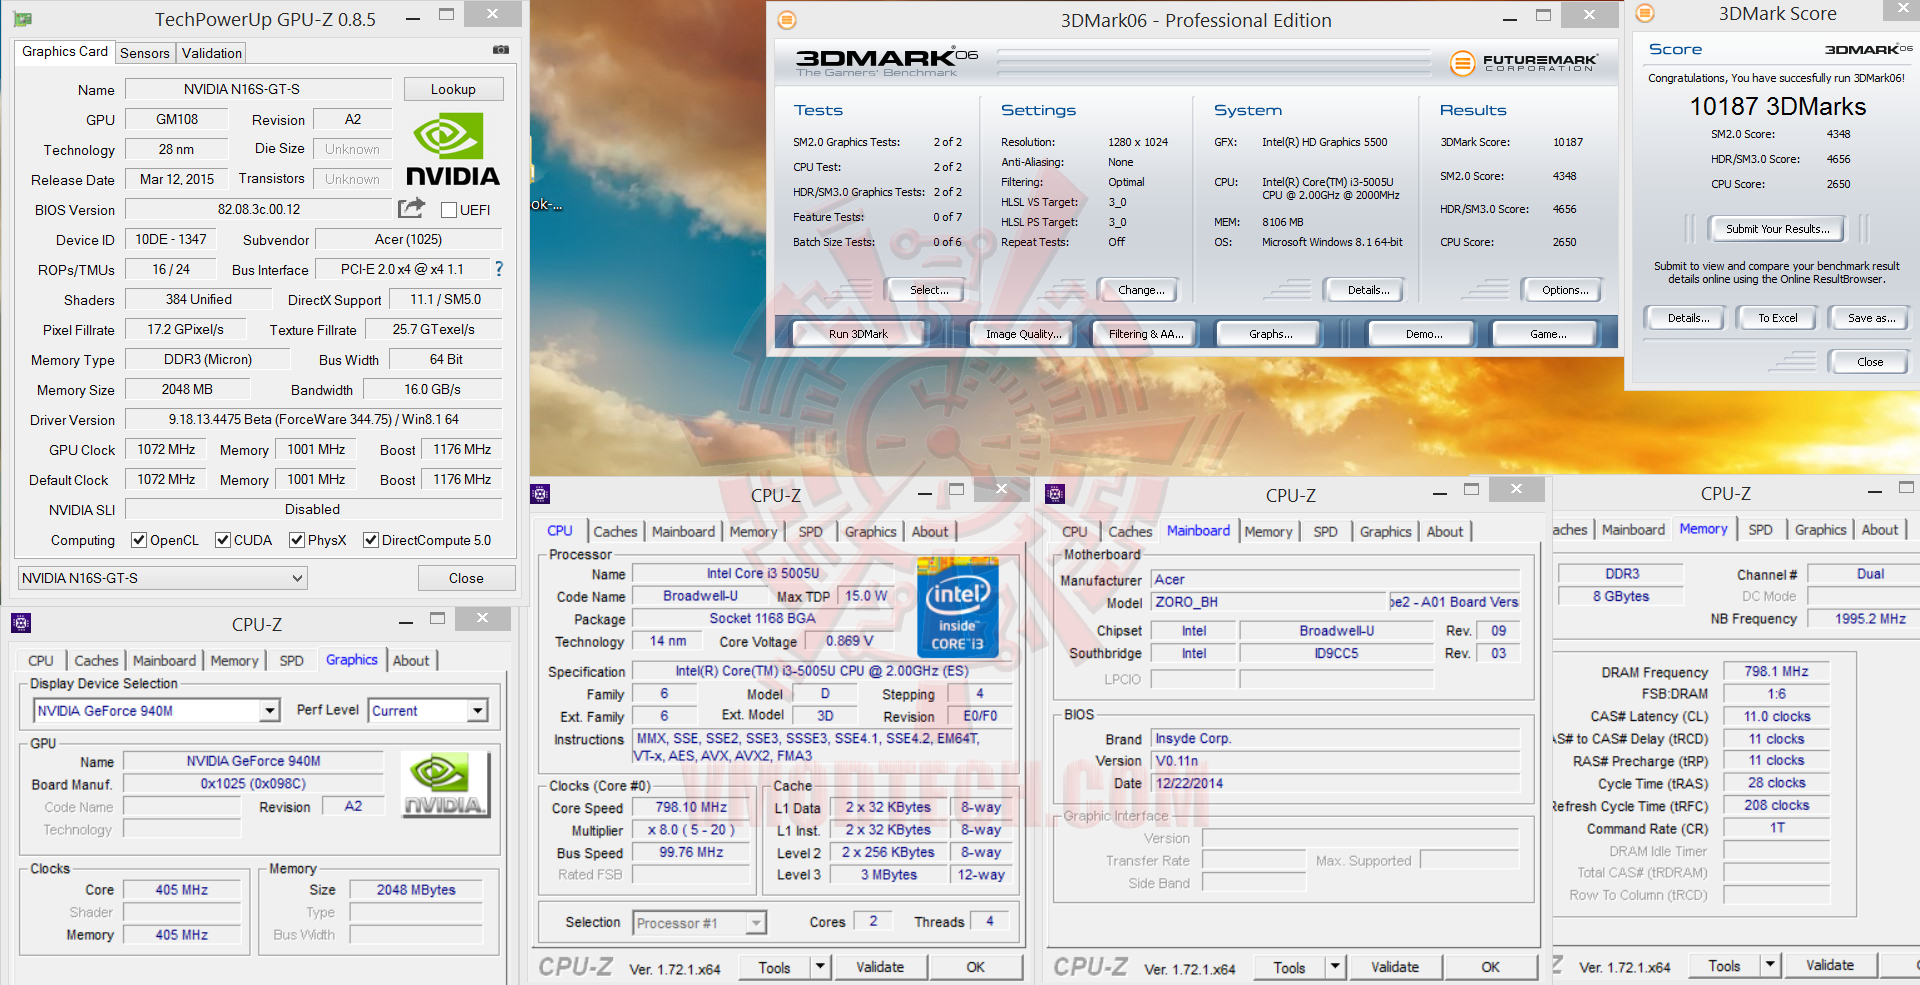1920x985 pixels.
Task: Switch to the Validation tab in GPU-Z
Action: click(x=212, y=53)
